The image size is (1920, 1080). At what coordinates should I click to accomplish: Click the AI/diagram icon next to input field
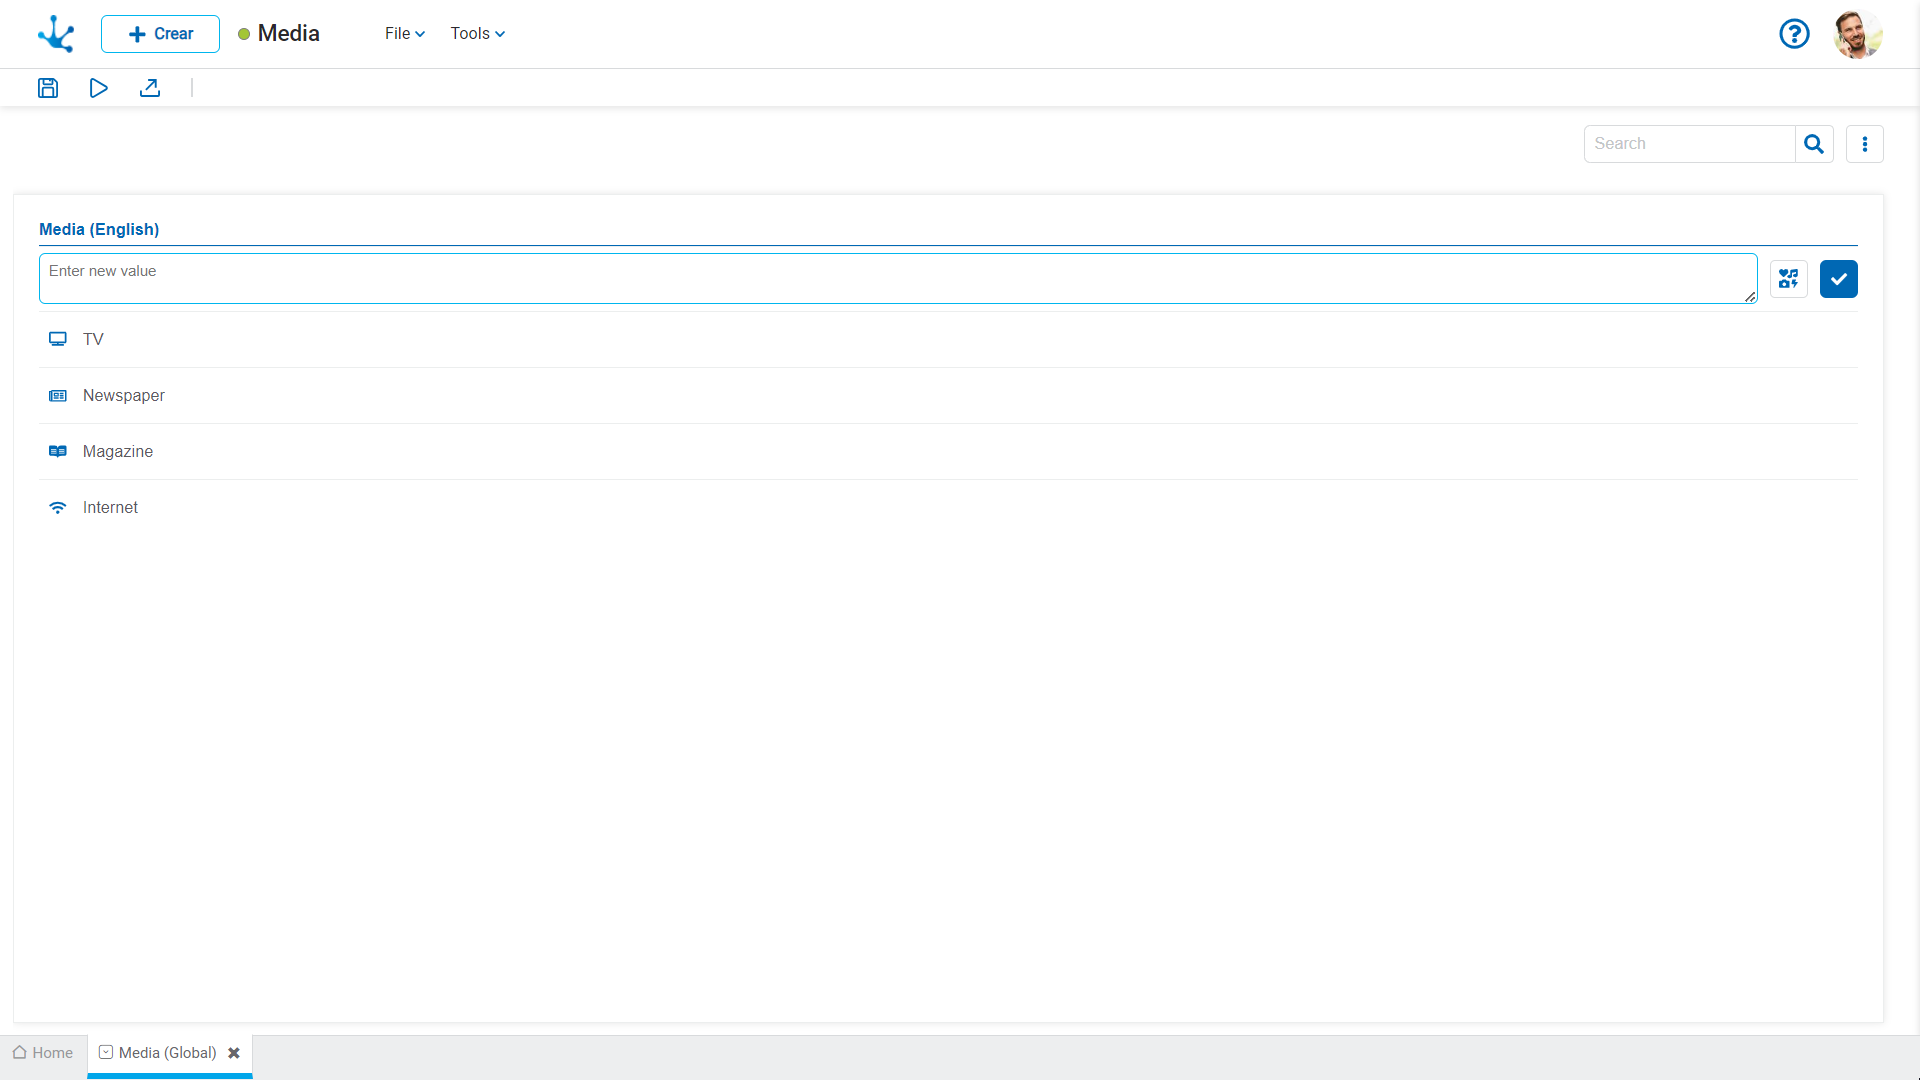point(1788,278)
